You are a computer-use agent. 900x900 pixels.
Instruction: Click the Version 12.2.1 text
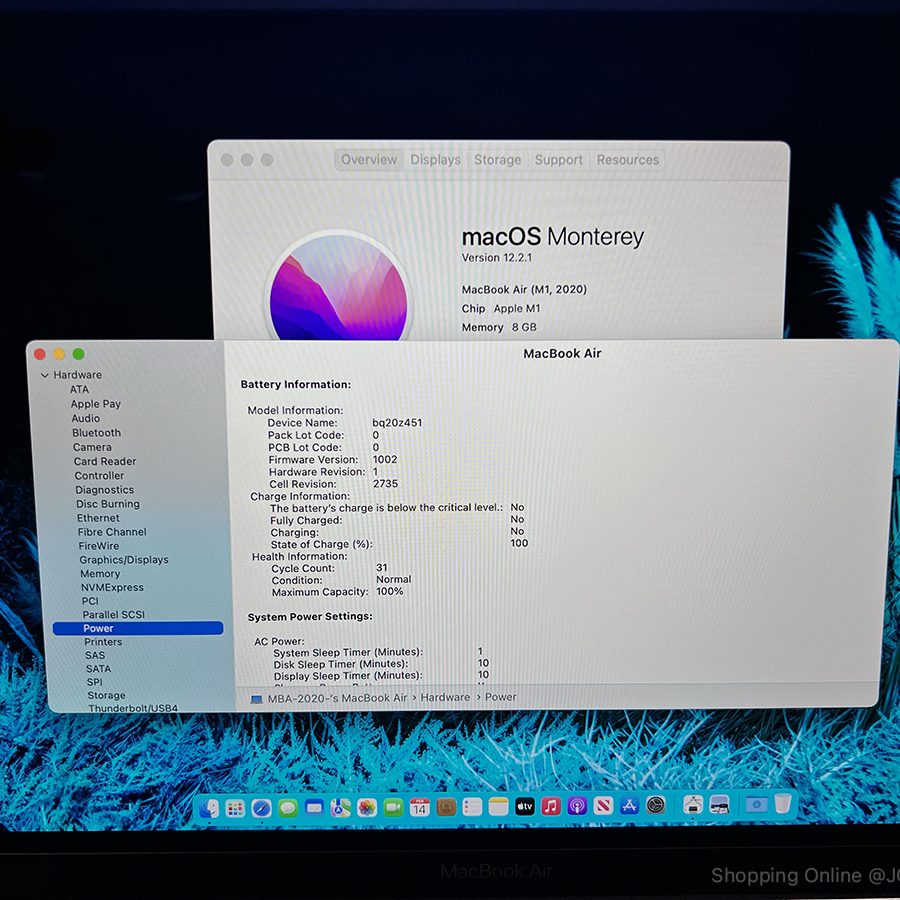point(496,258)
